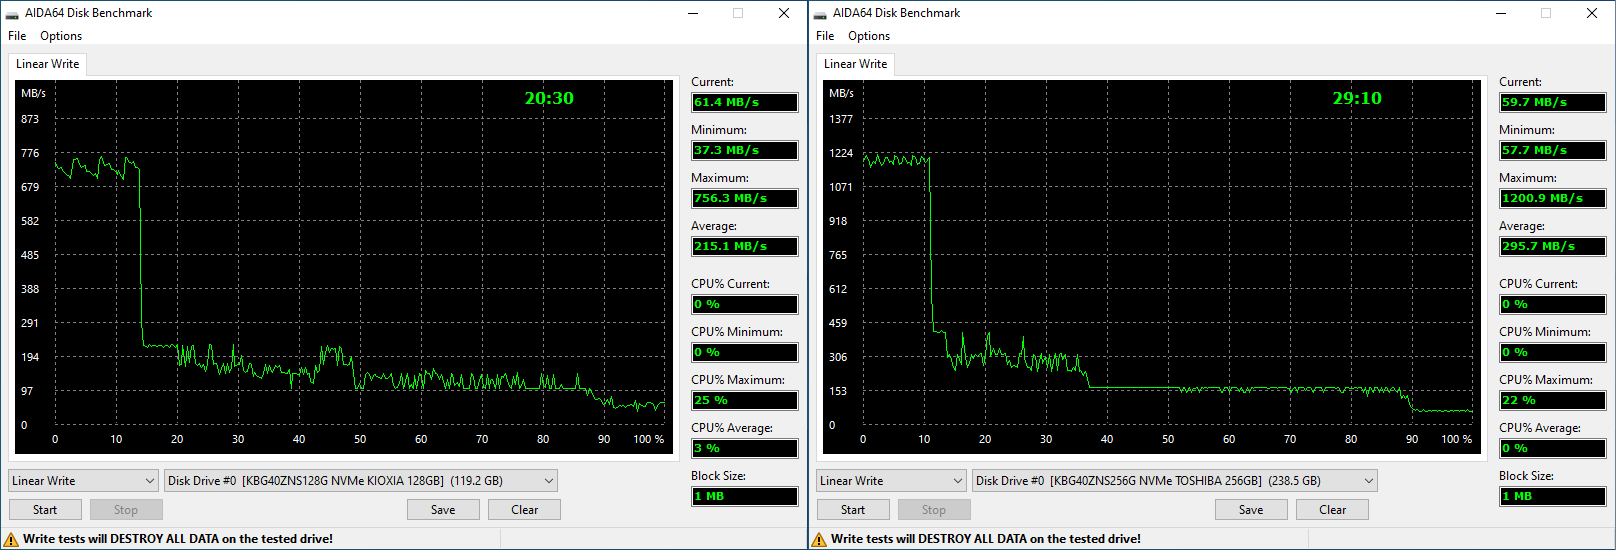
Task: Expand Linear Write test dropdown in left window
Action: (83, 481)
